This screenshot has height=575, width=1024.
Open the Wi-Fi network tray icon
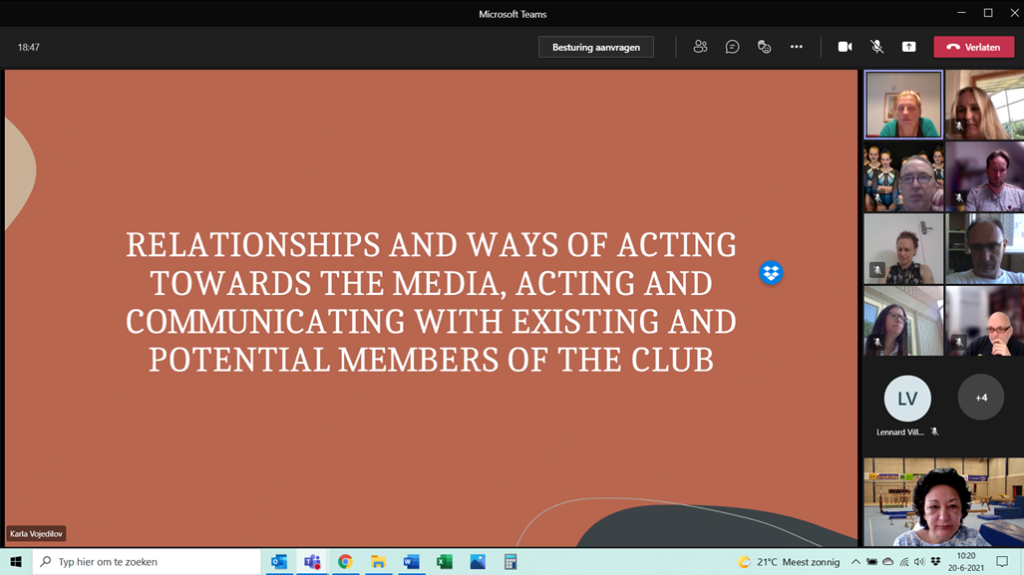904,562
